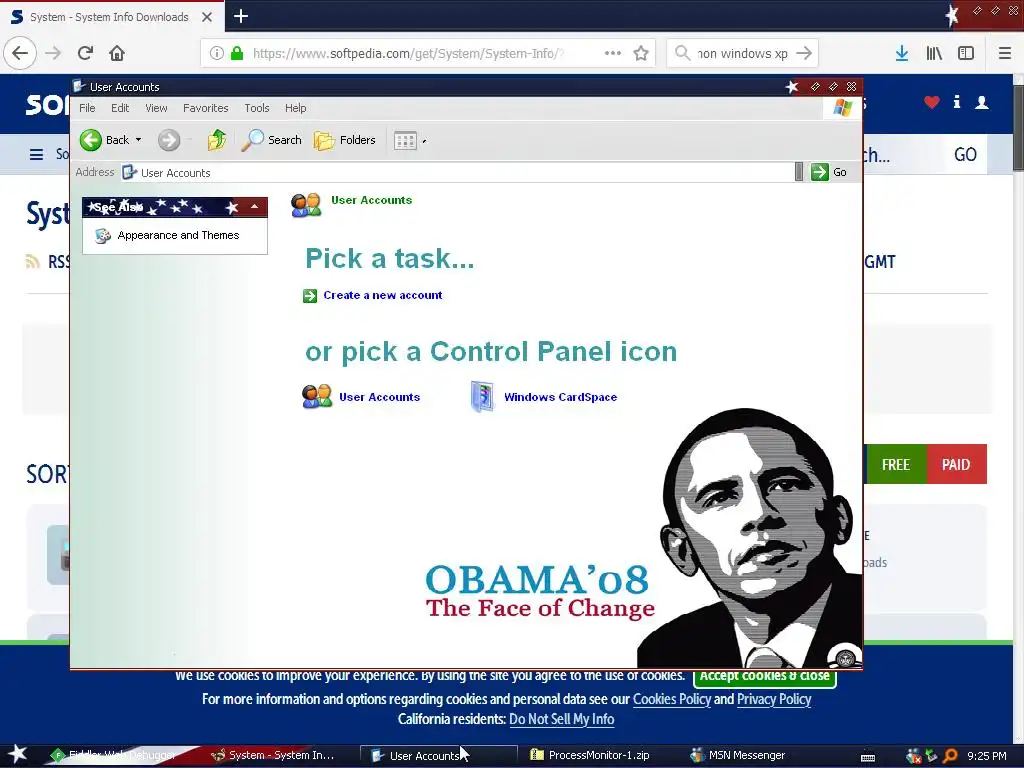Click the green Go button beside address bar
The image size is (1024, 768).
(829, 172)
